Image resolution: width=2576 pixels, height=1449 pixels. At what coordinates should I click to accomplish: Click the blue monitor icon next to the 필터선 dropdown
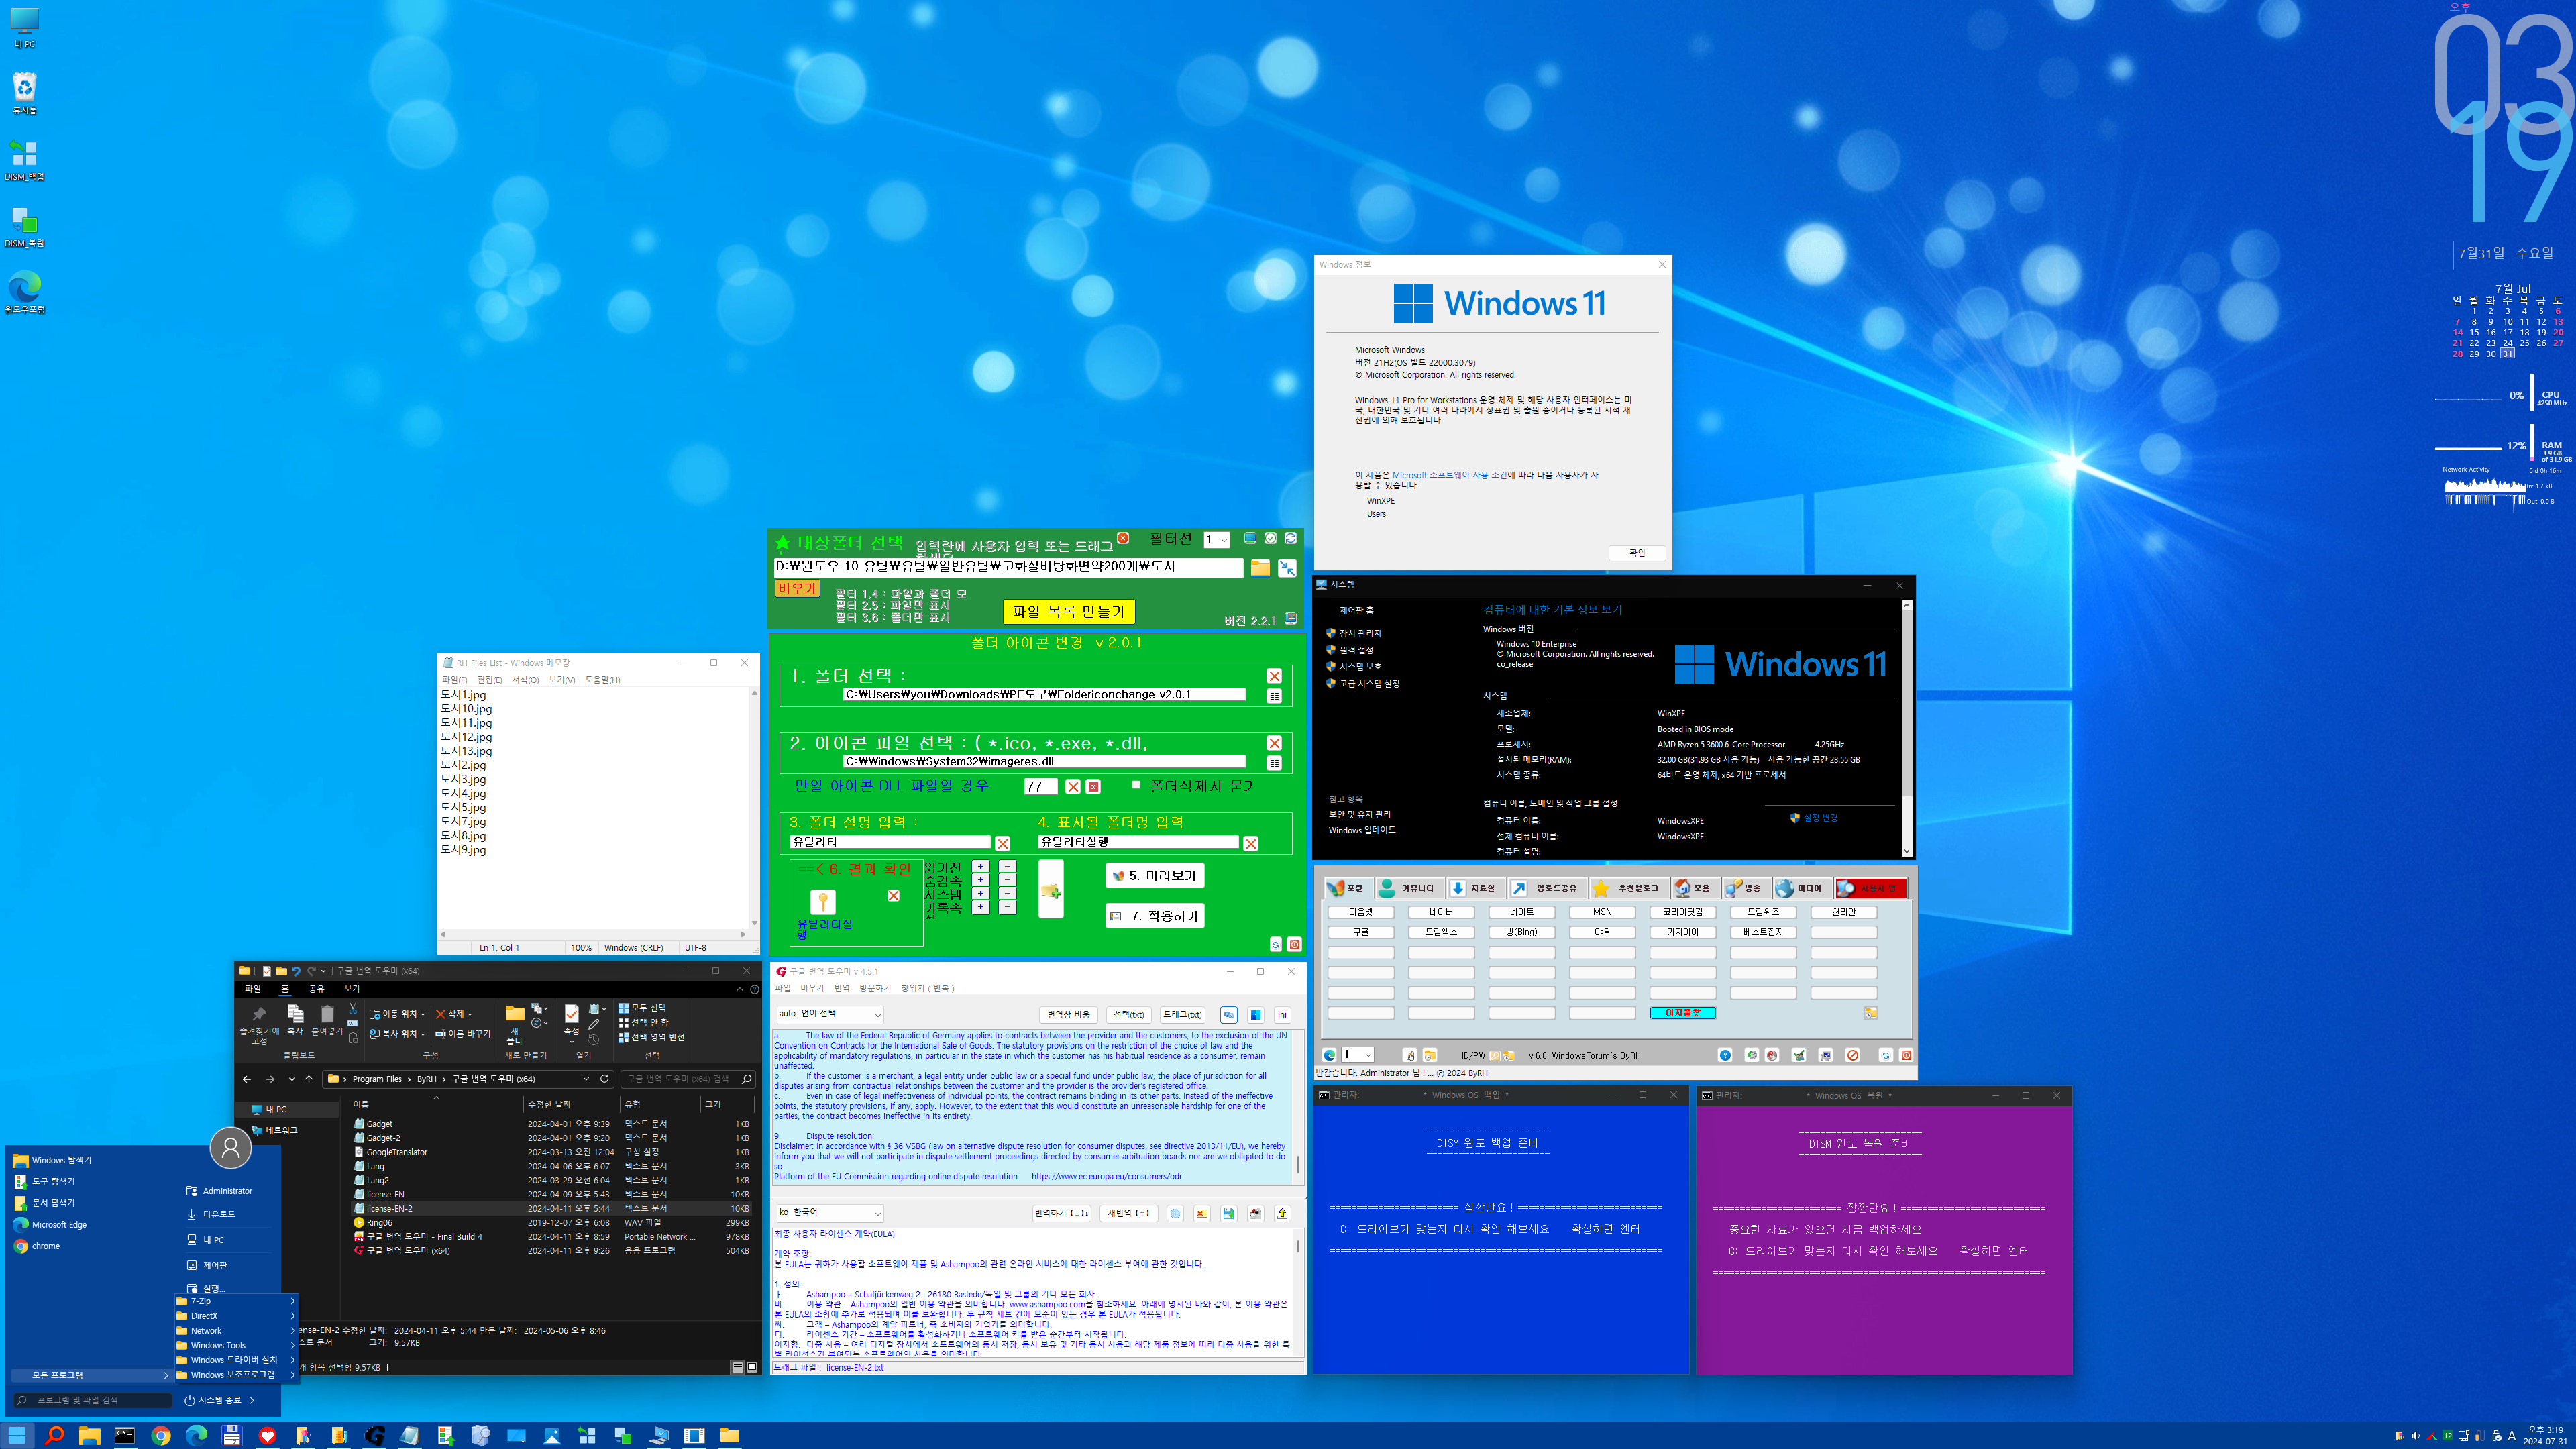tap(1250, 538)
